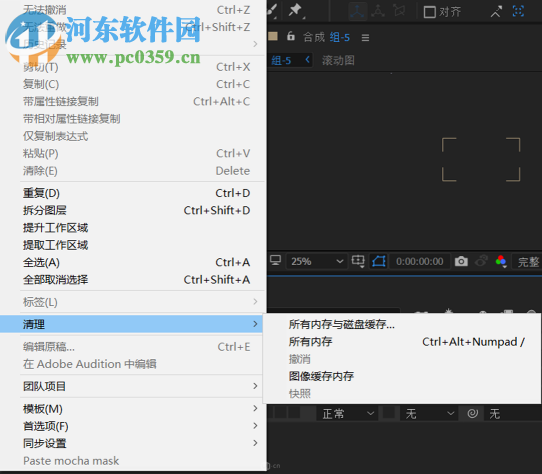Click the 无法撤消 menu entry
The width and height of the screenshot is (542, 474).
coord(133,10)
